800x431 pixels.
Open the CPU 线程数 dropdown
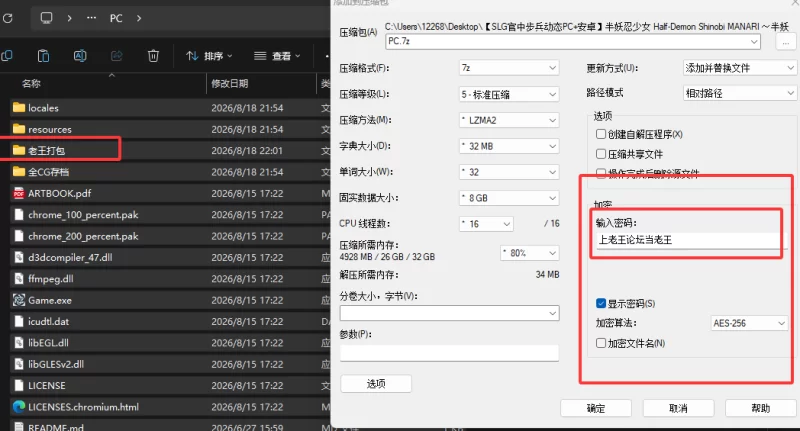click(486, 224)
